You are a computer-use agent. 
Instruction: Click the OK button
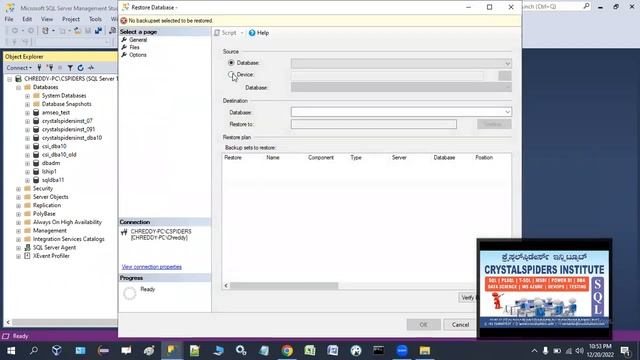423,324
